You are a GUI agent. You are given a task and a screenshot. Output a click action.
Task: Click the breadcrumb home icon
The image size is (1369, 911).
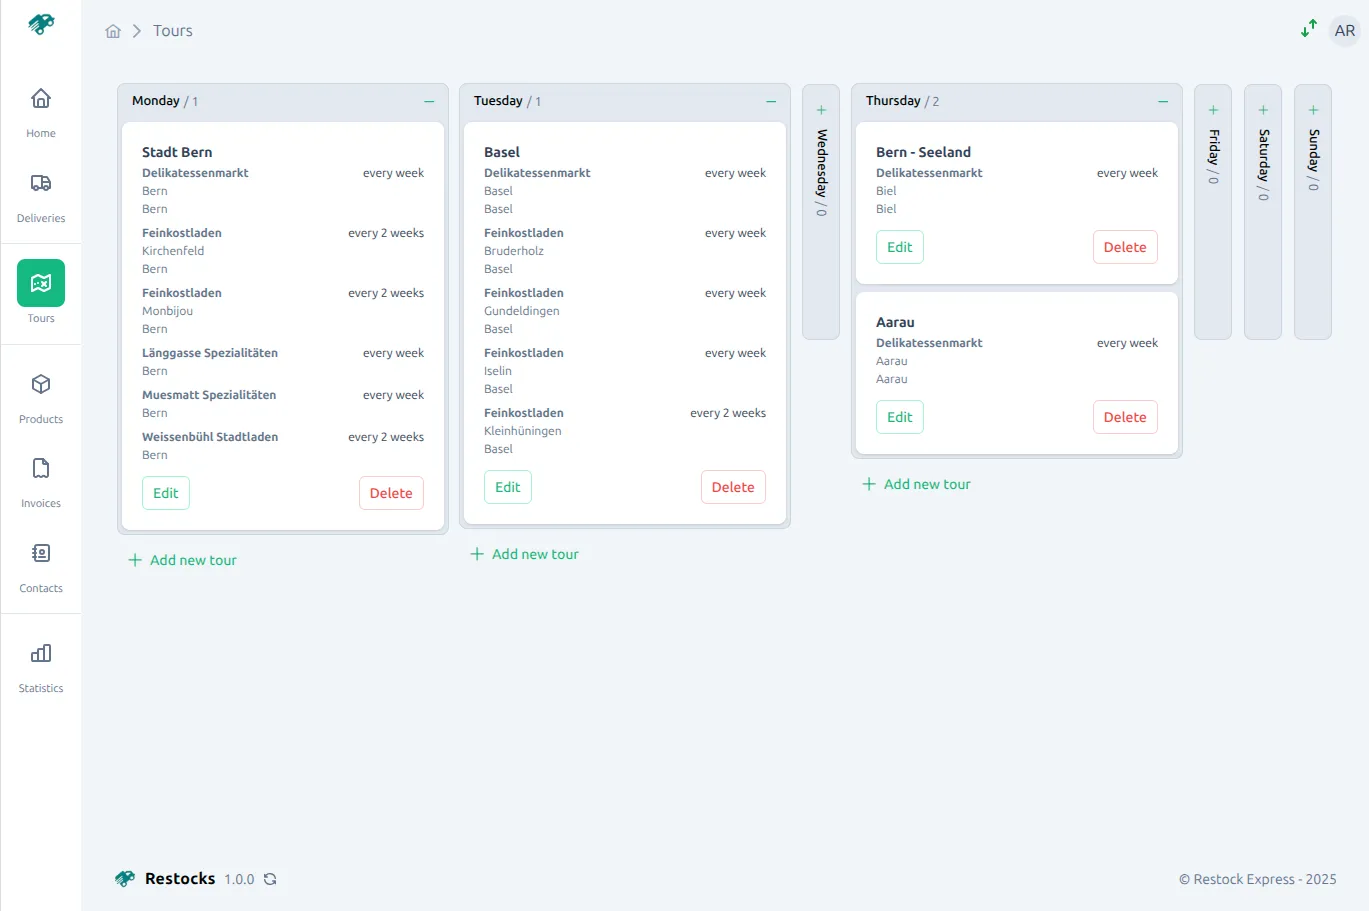click(113, 31)
